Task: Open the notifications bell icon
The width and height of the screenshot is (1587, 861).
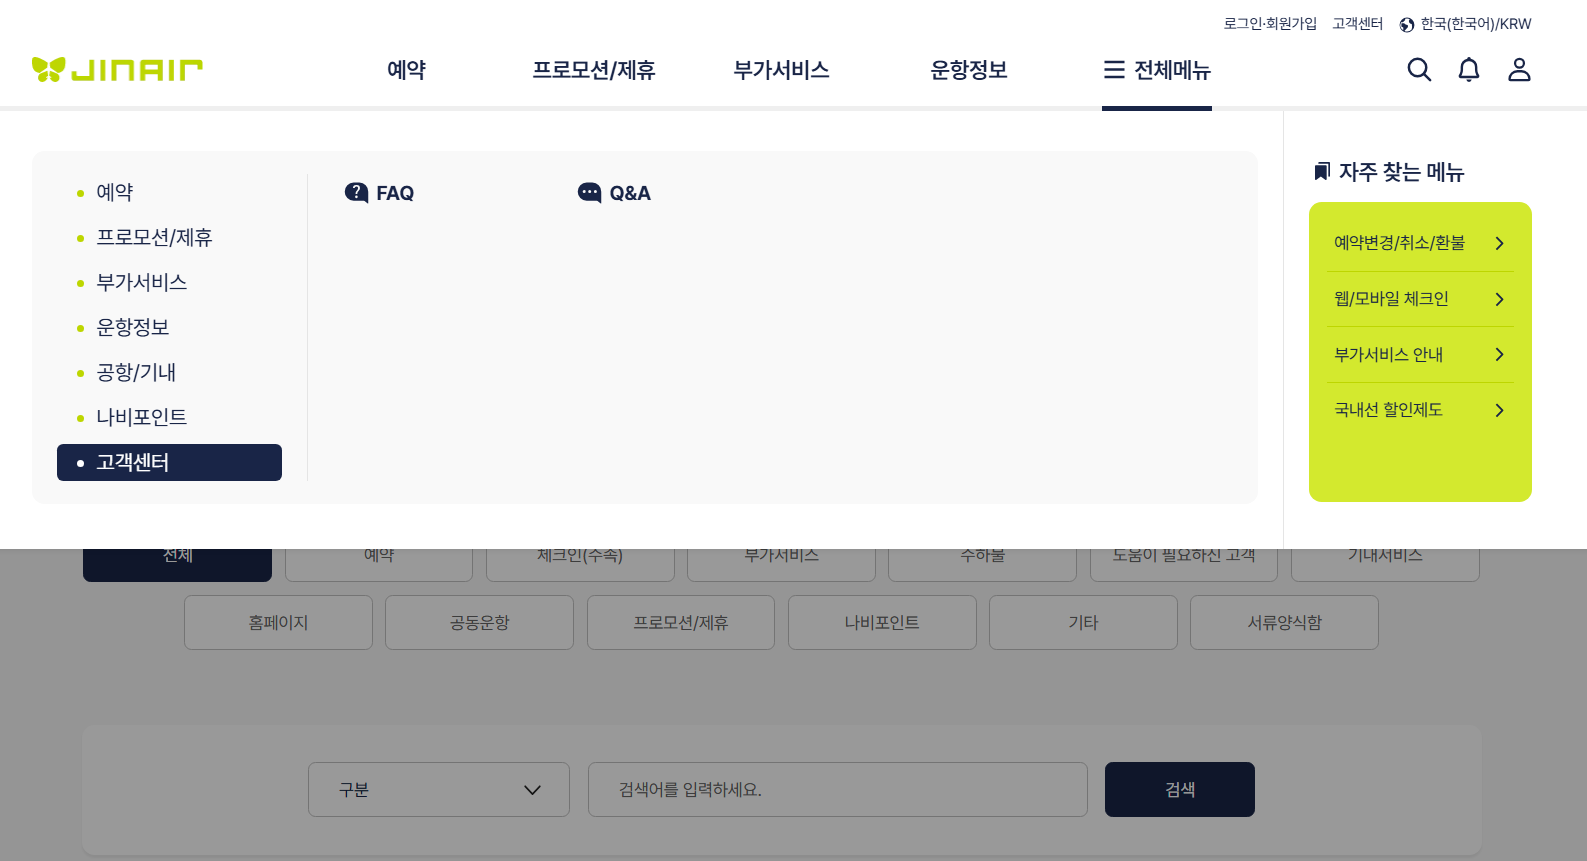Action: pyautogui.click(x=1469, y=69)
